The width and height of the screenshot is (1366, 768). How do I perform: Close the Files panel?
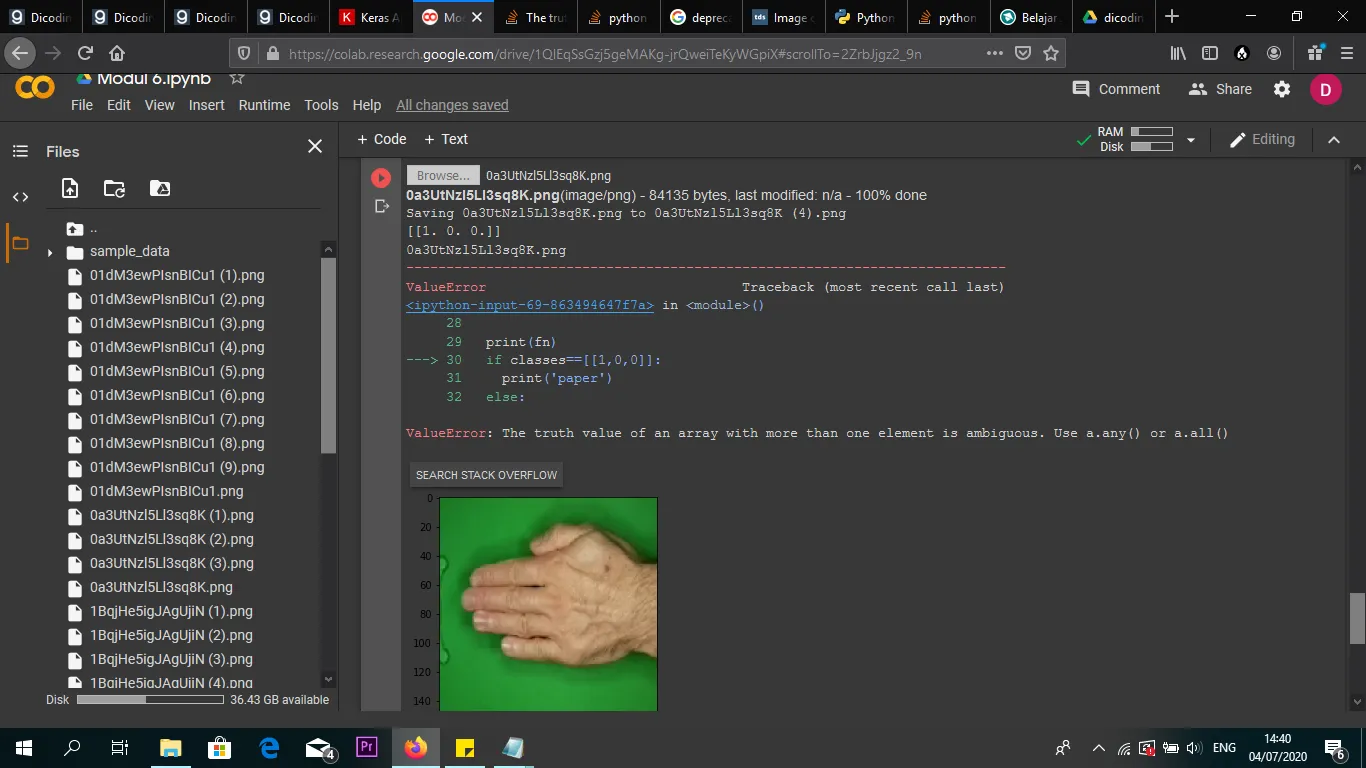314,147
